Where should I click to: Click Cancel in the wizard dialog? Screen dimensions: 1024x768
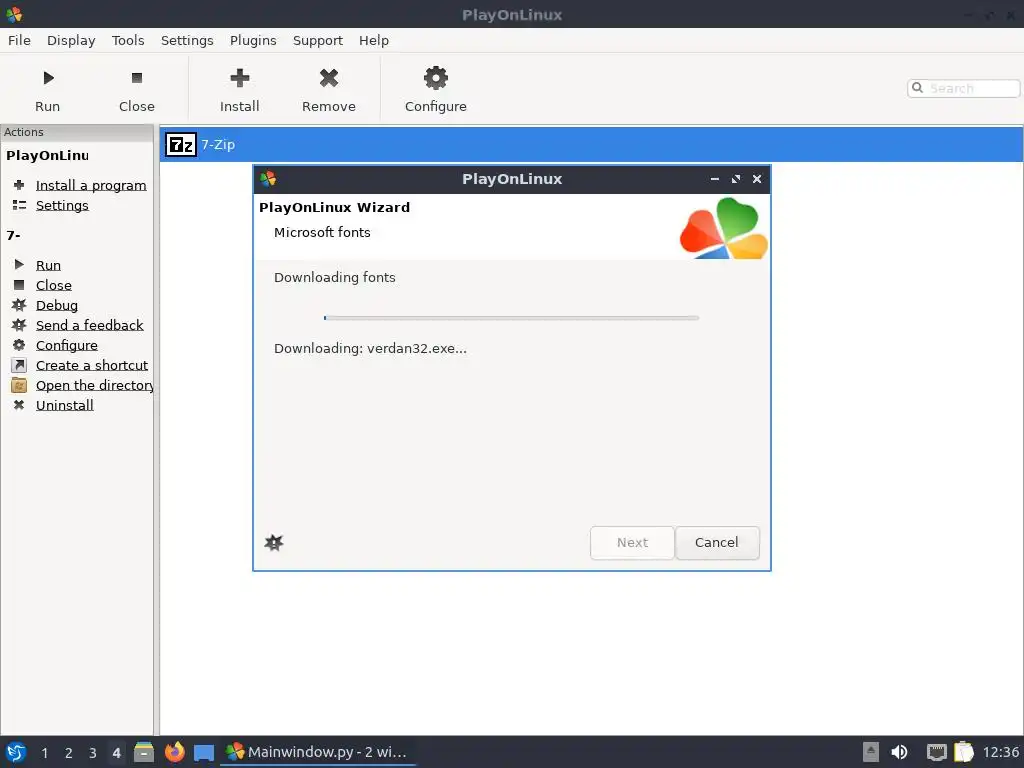click(717, 543)
